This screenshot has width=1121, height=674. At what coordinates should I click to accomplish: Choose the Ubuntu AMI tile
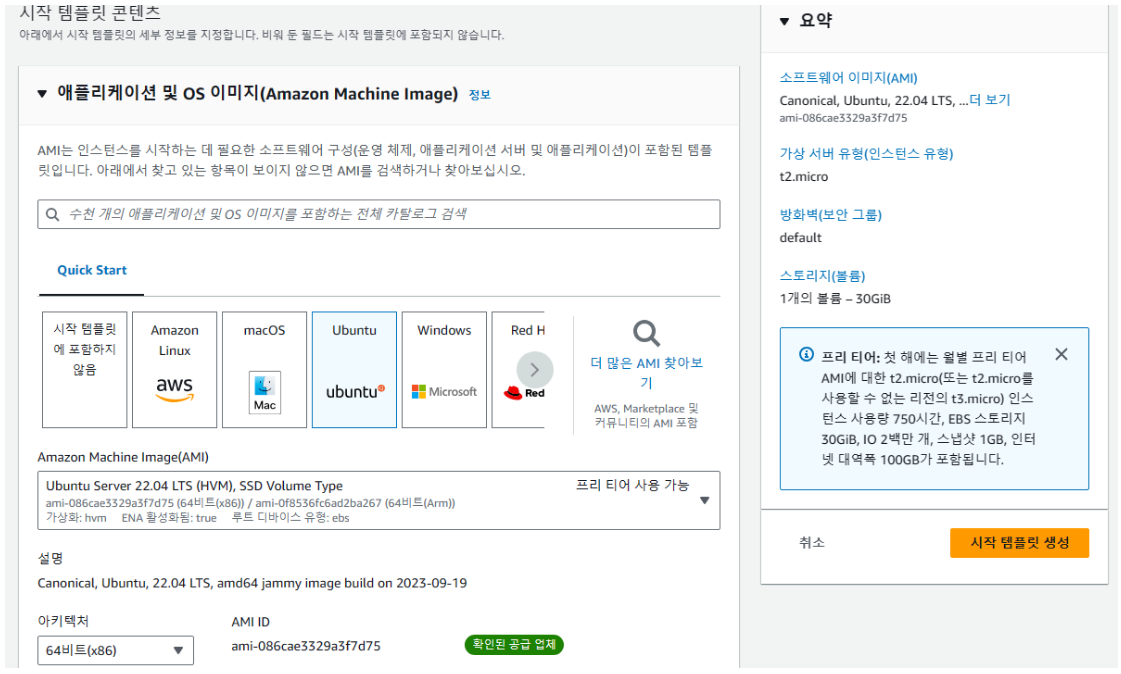[354, 370]
